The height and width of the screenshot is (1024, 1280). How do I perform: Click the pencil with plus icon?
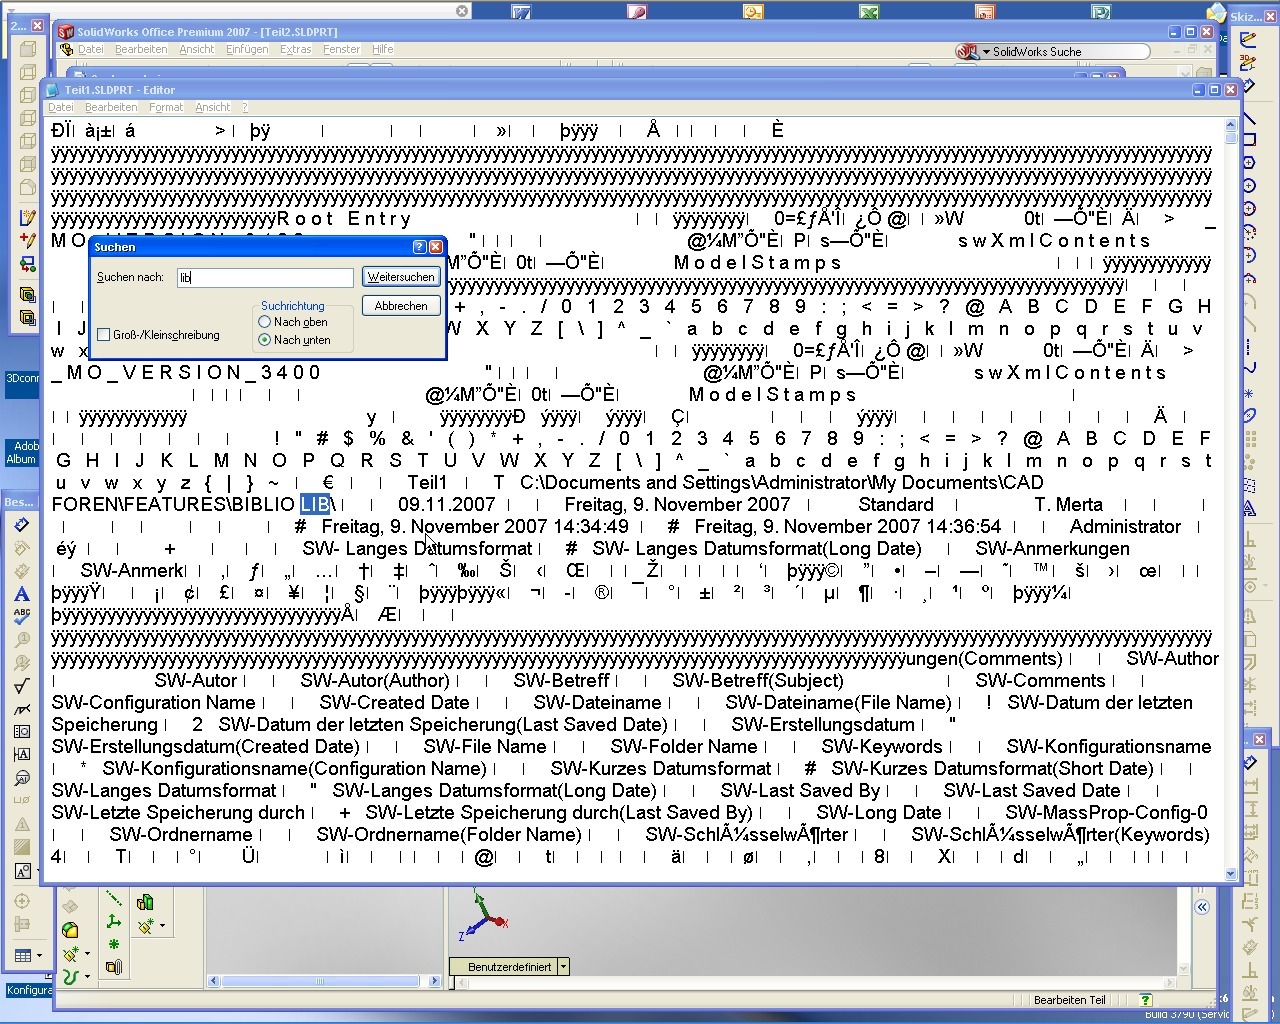click(x=28, y=240)
